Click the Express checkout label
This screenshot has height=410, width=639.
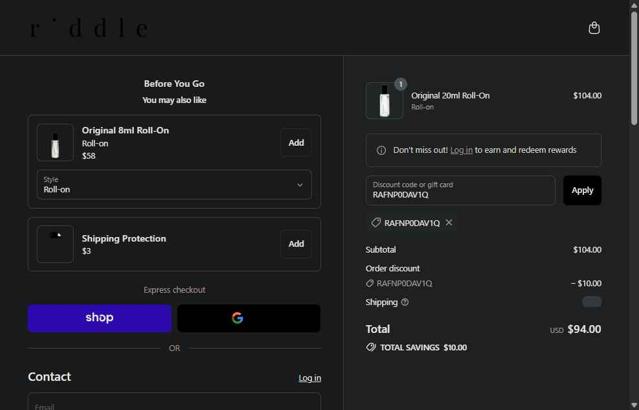(174, 290)
